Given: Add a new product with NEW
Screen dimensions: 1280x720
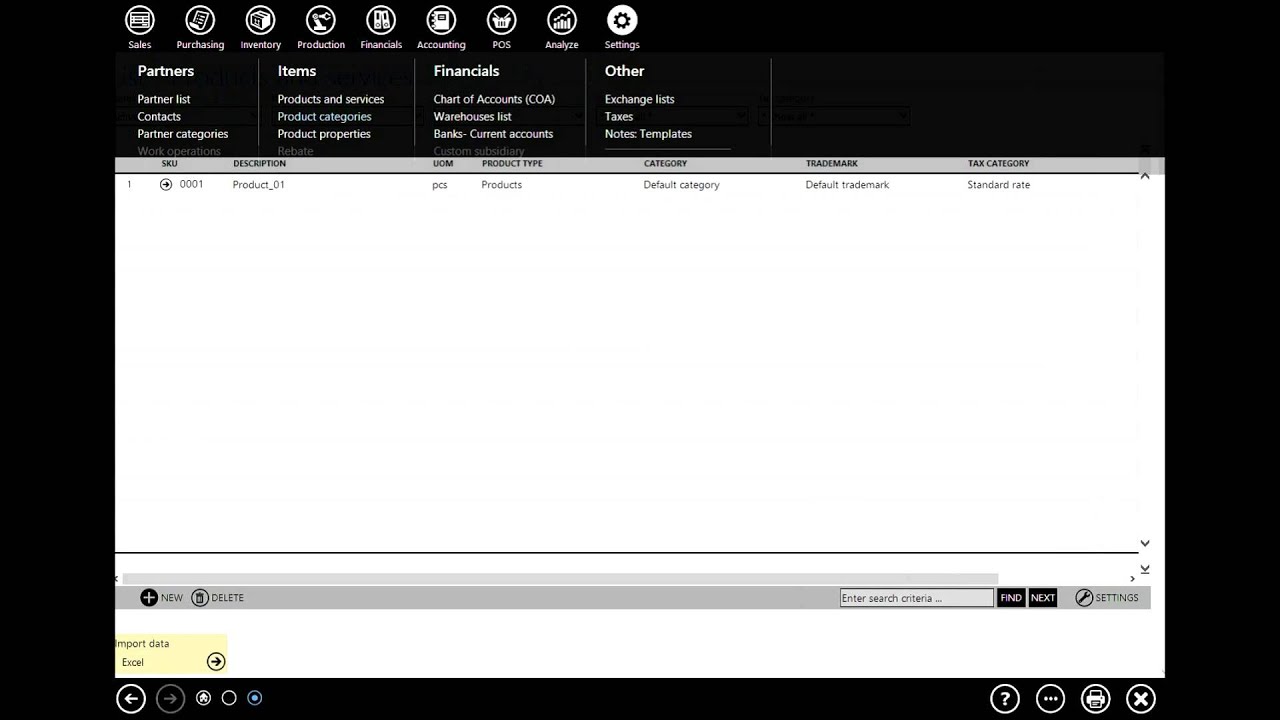Looking at the screenshot, I should [161, 598].
